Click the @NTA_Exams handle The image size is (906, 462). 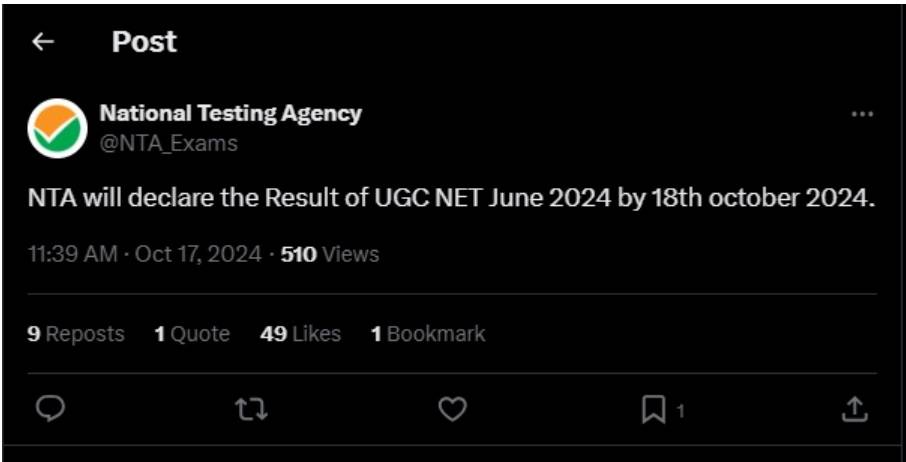pyautogui.click(x=168, y=143)
